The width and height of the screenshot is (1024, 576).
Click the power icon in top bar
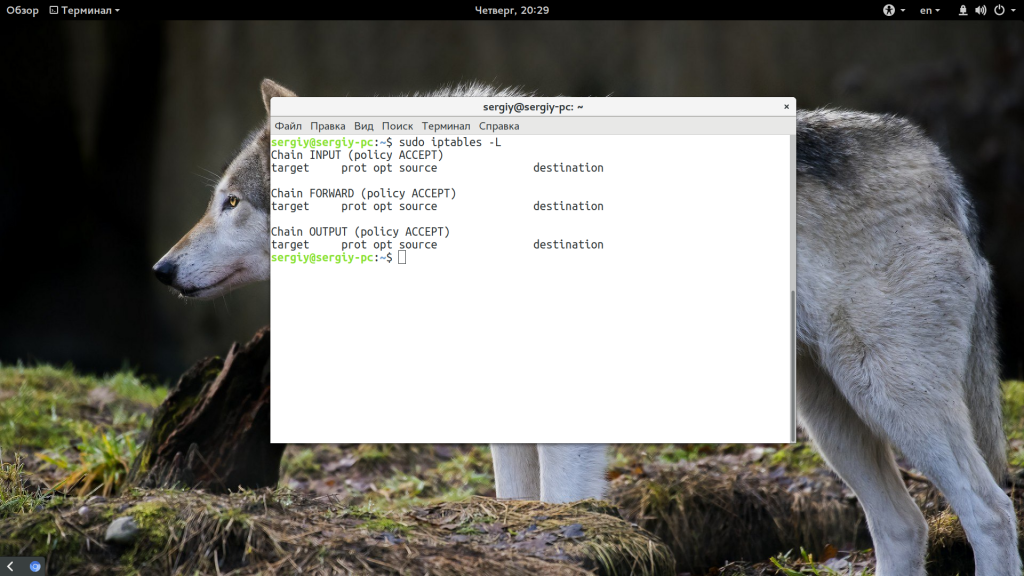pos(997,10)
